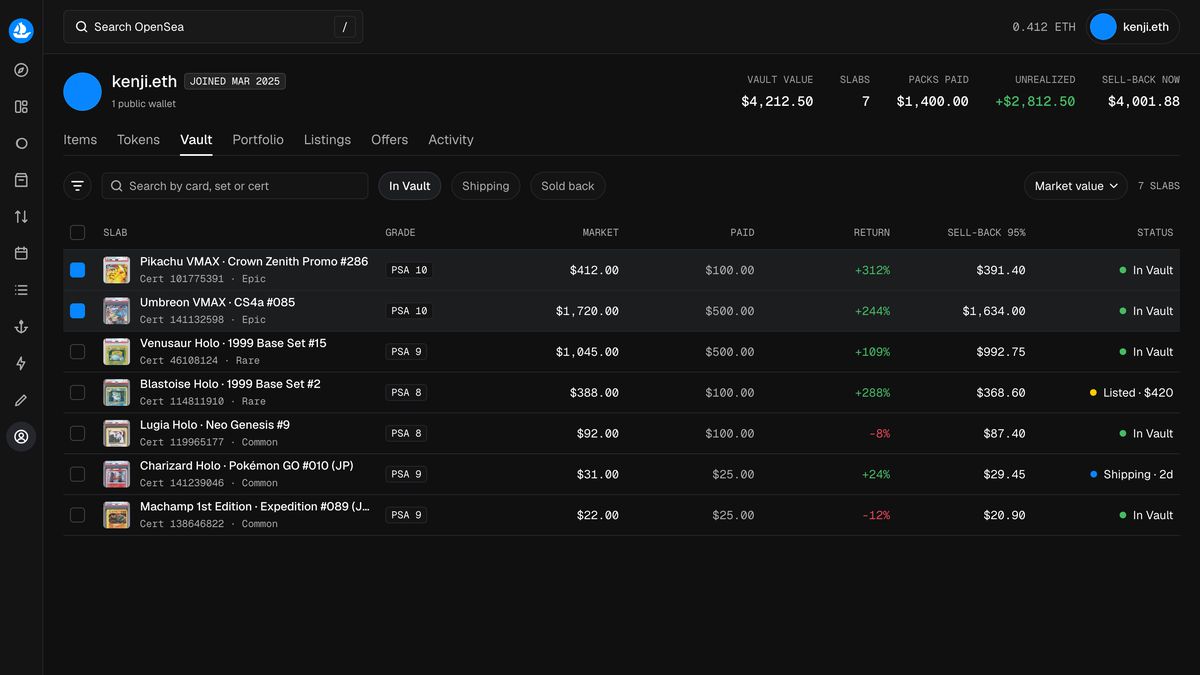Open the filter icon button beside search
The height and width of the screenshot is (675, 1200).
[77, 186]
